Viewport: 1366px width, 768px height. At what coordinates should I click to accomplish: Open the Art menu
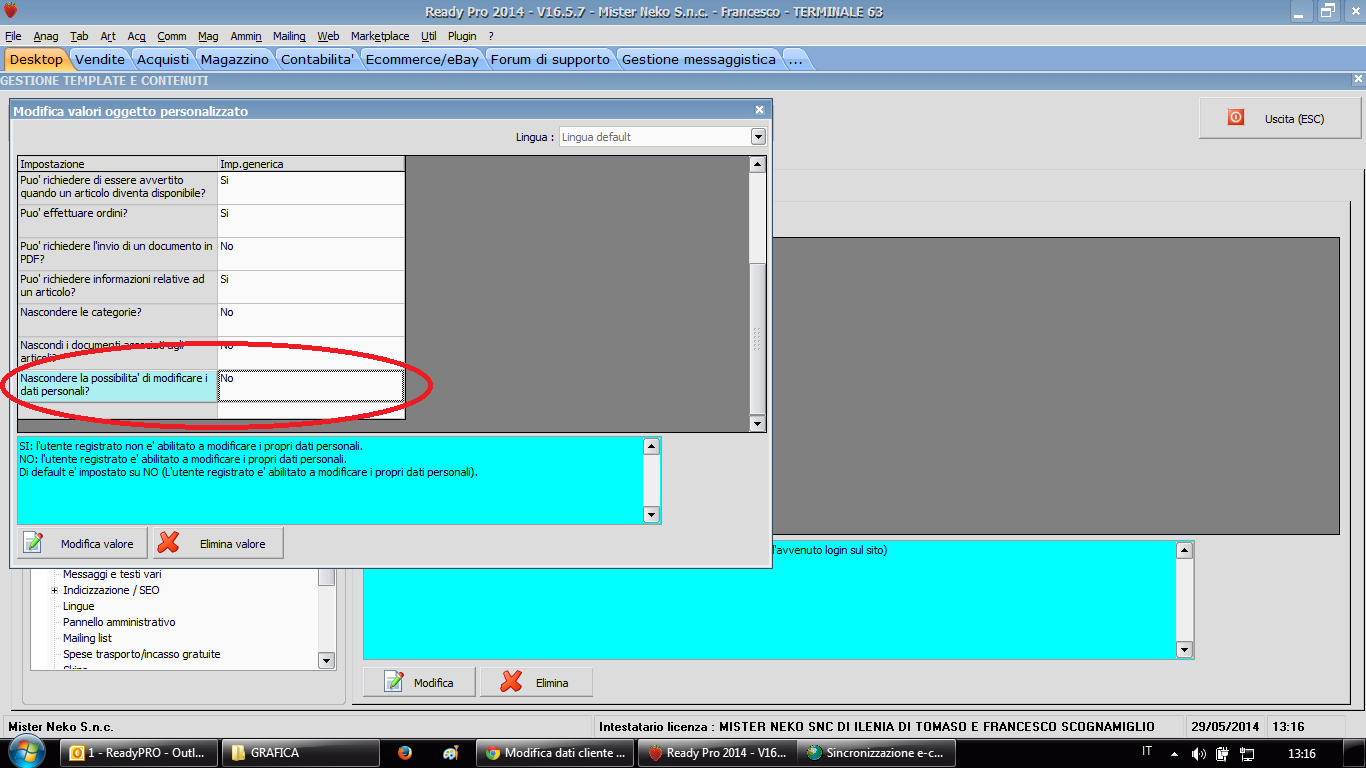pos(108,36)
